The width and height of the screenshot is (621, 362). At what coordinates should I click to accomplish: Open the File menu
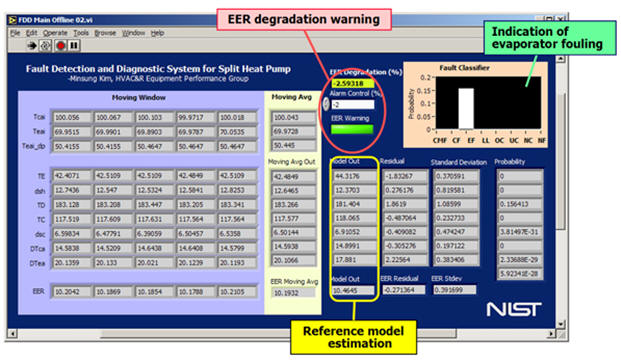tap(15, 33)
